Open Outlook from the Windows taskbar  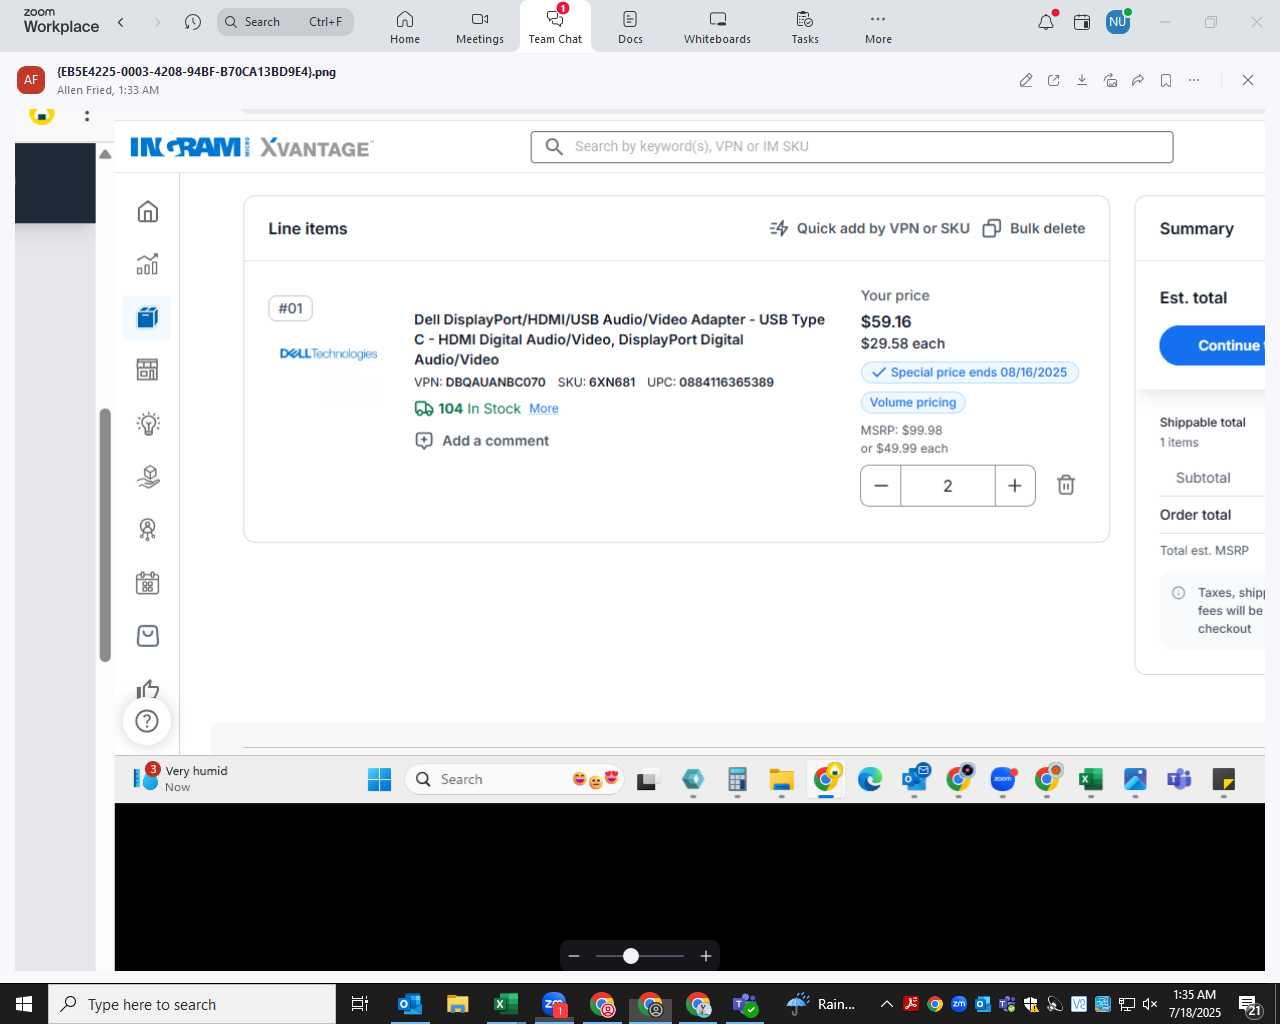(x=409, y=1004)
